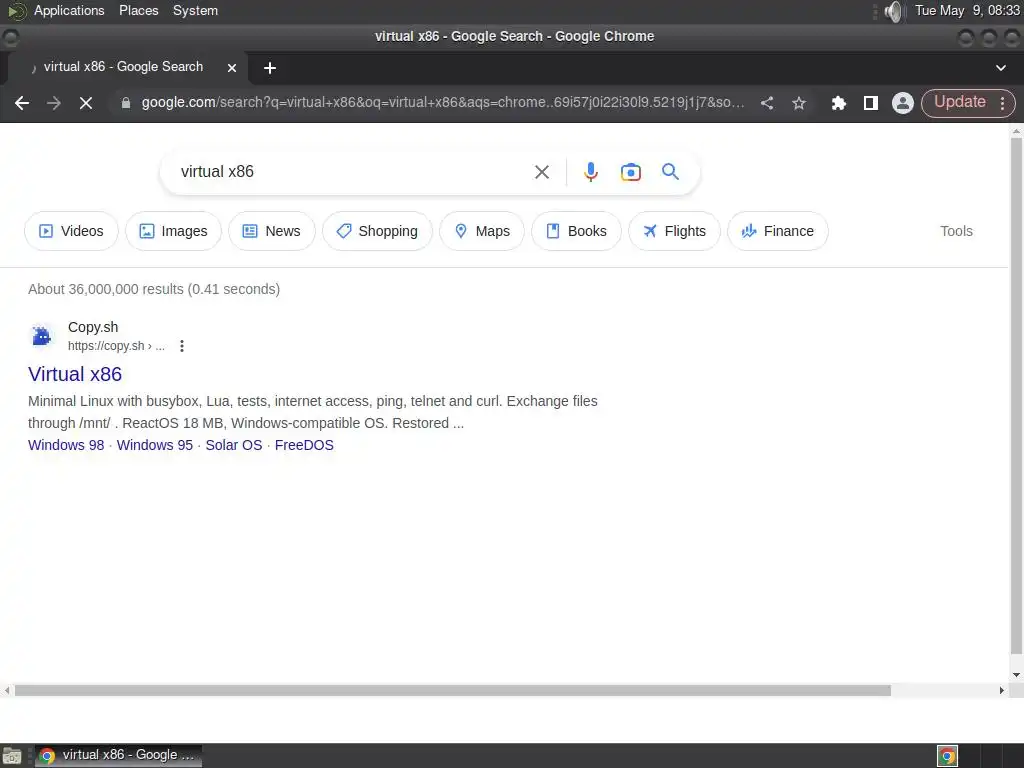Share this page from address bar
The height and width of the screenshot is (768, 1024).
click(x=767, y=103)
